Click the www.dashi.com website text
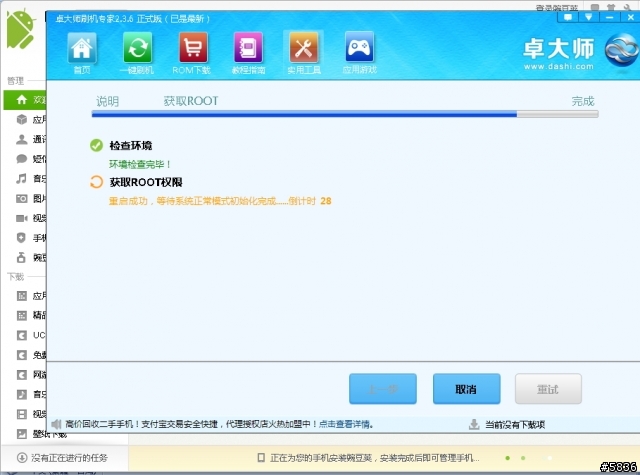640x475 pixels. click(559, 66)
